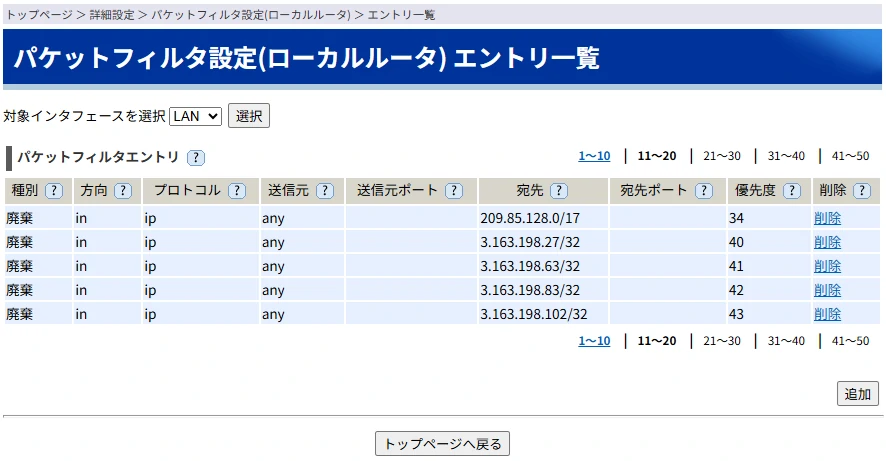
Task: Open the LAN interface dropdown
Action: pos(195,116)
